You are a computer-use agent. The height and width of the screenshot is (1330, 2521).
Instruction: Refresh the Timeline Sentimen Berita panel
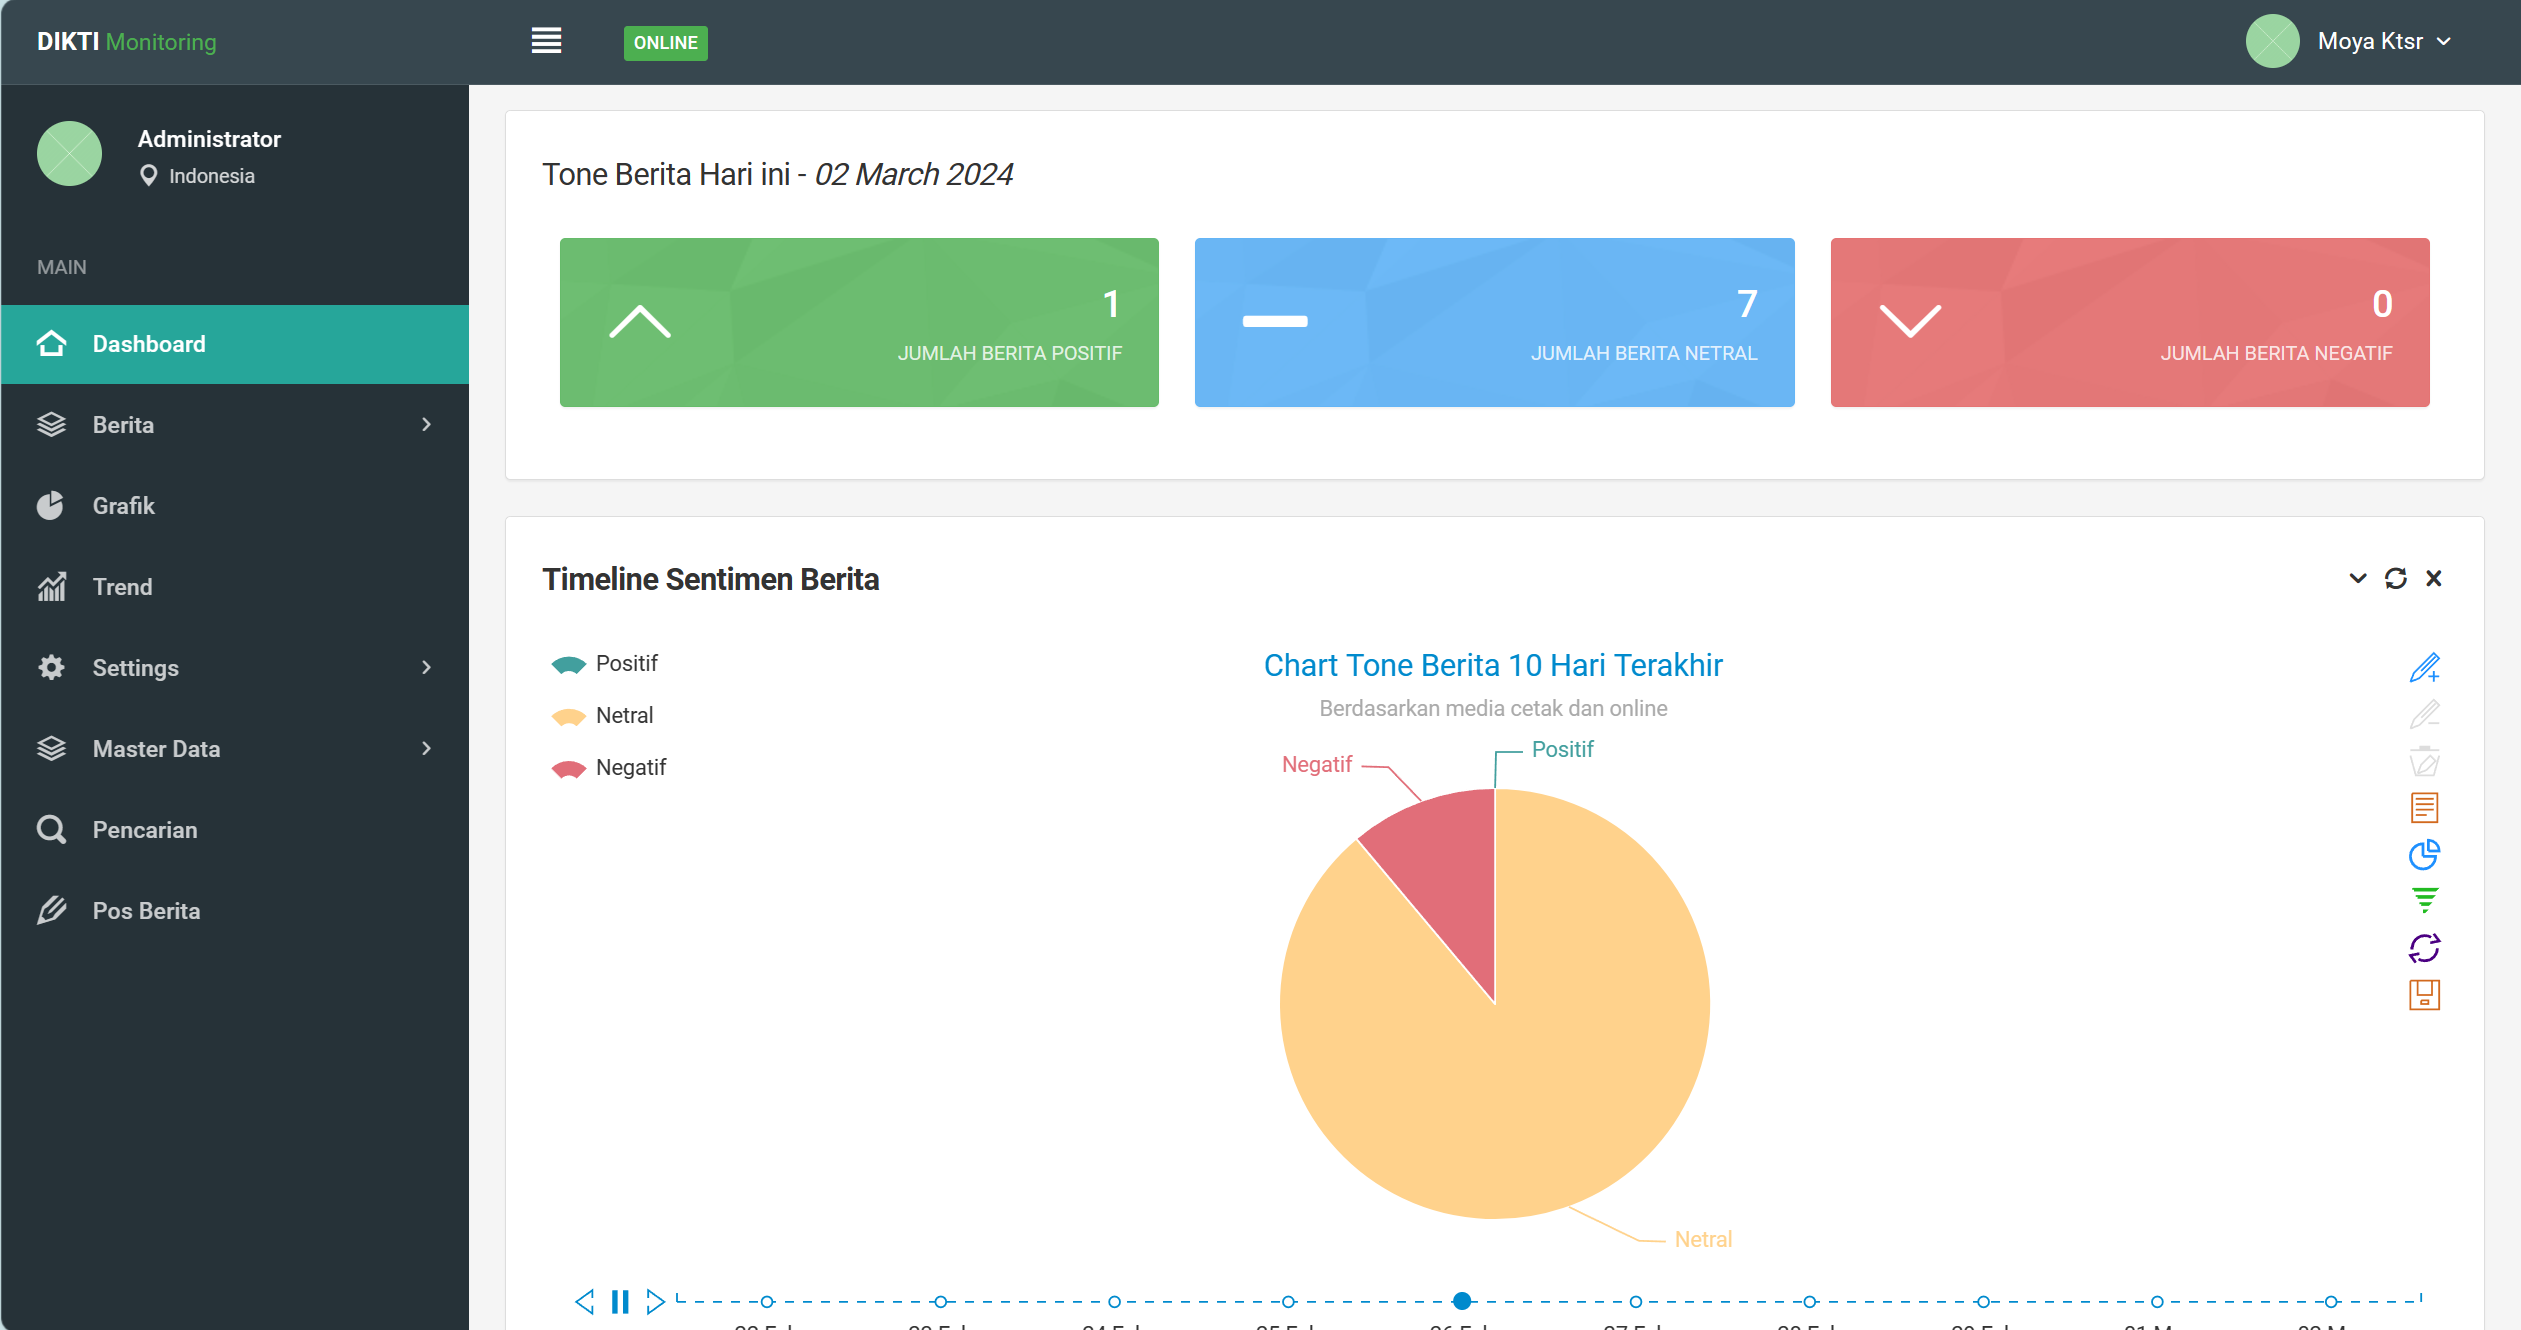[x=2396, y=578]
